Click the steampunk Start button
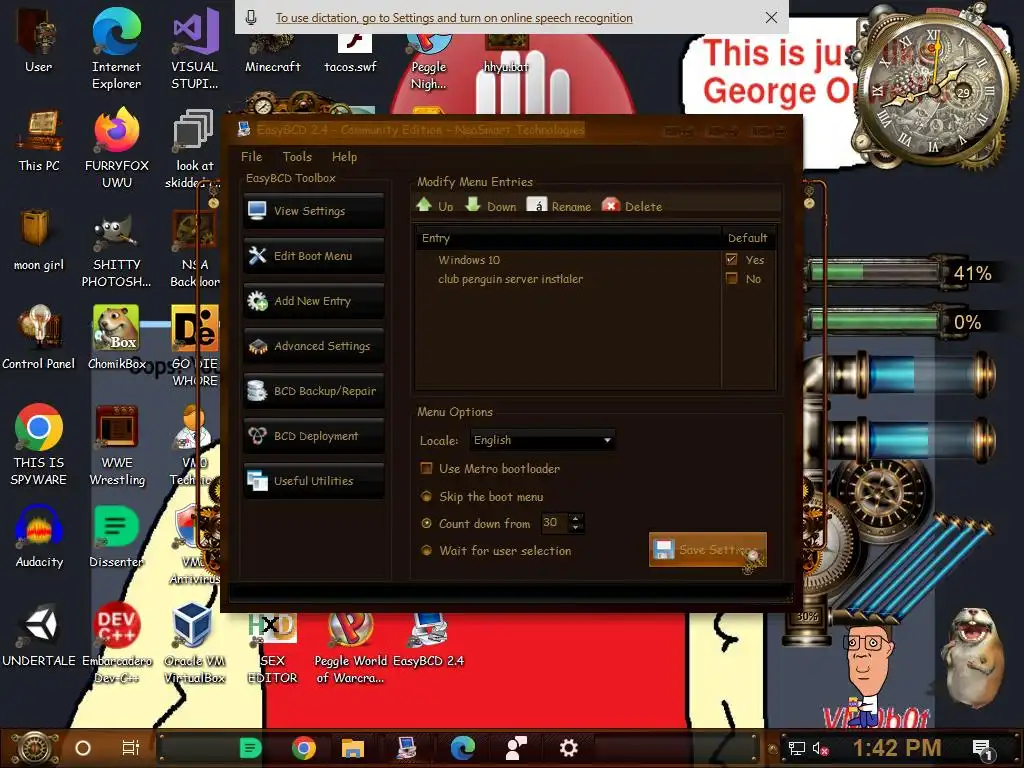This screenshot has width=1024, height=768. tap(34, 748)
